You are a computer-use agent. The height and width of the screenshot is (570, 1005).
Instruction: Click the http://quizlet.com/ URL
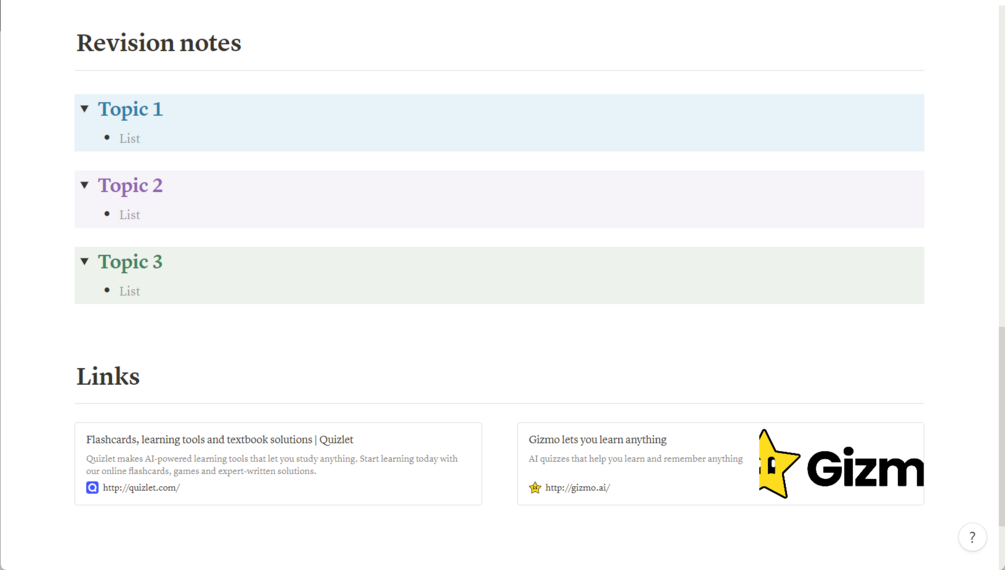[141, 488]
